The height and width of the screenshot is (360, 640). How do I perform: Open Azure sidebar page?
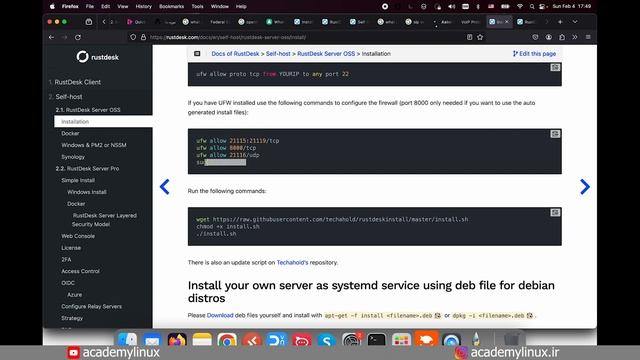pyautogui.click(x=74, y=295)
